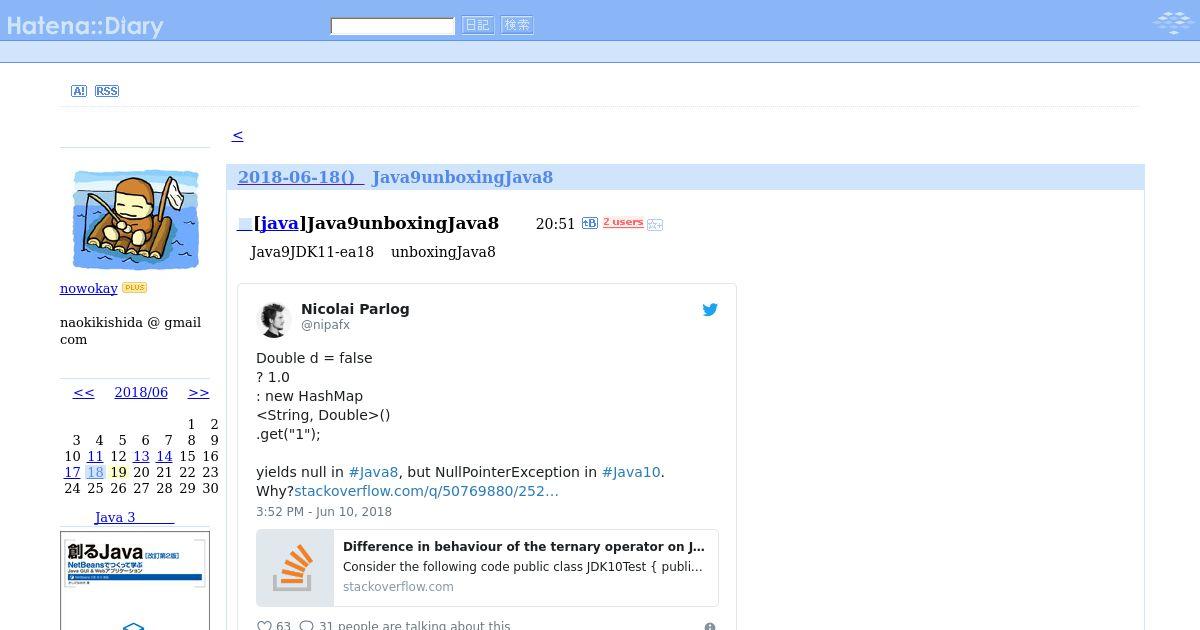Click the 日記 search button
Viewport: 1200px width, 630px height.
pos(478,25)
